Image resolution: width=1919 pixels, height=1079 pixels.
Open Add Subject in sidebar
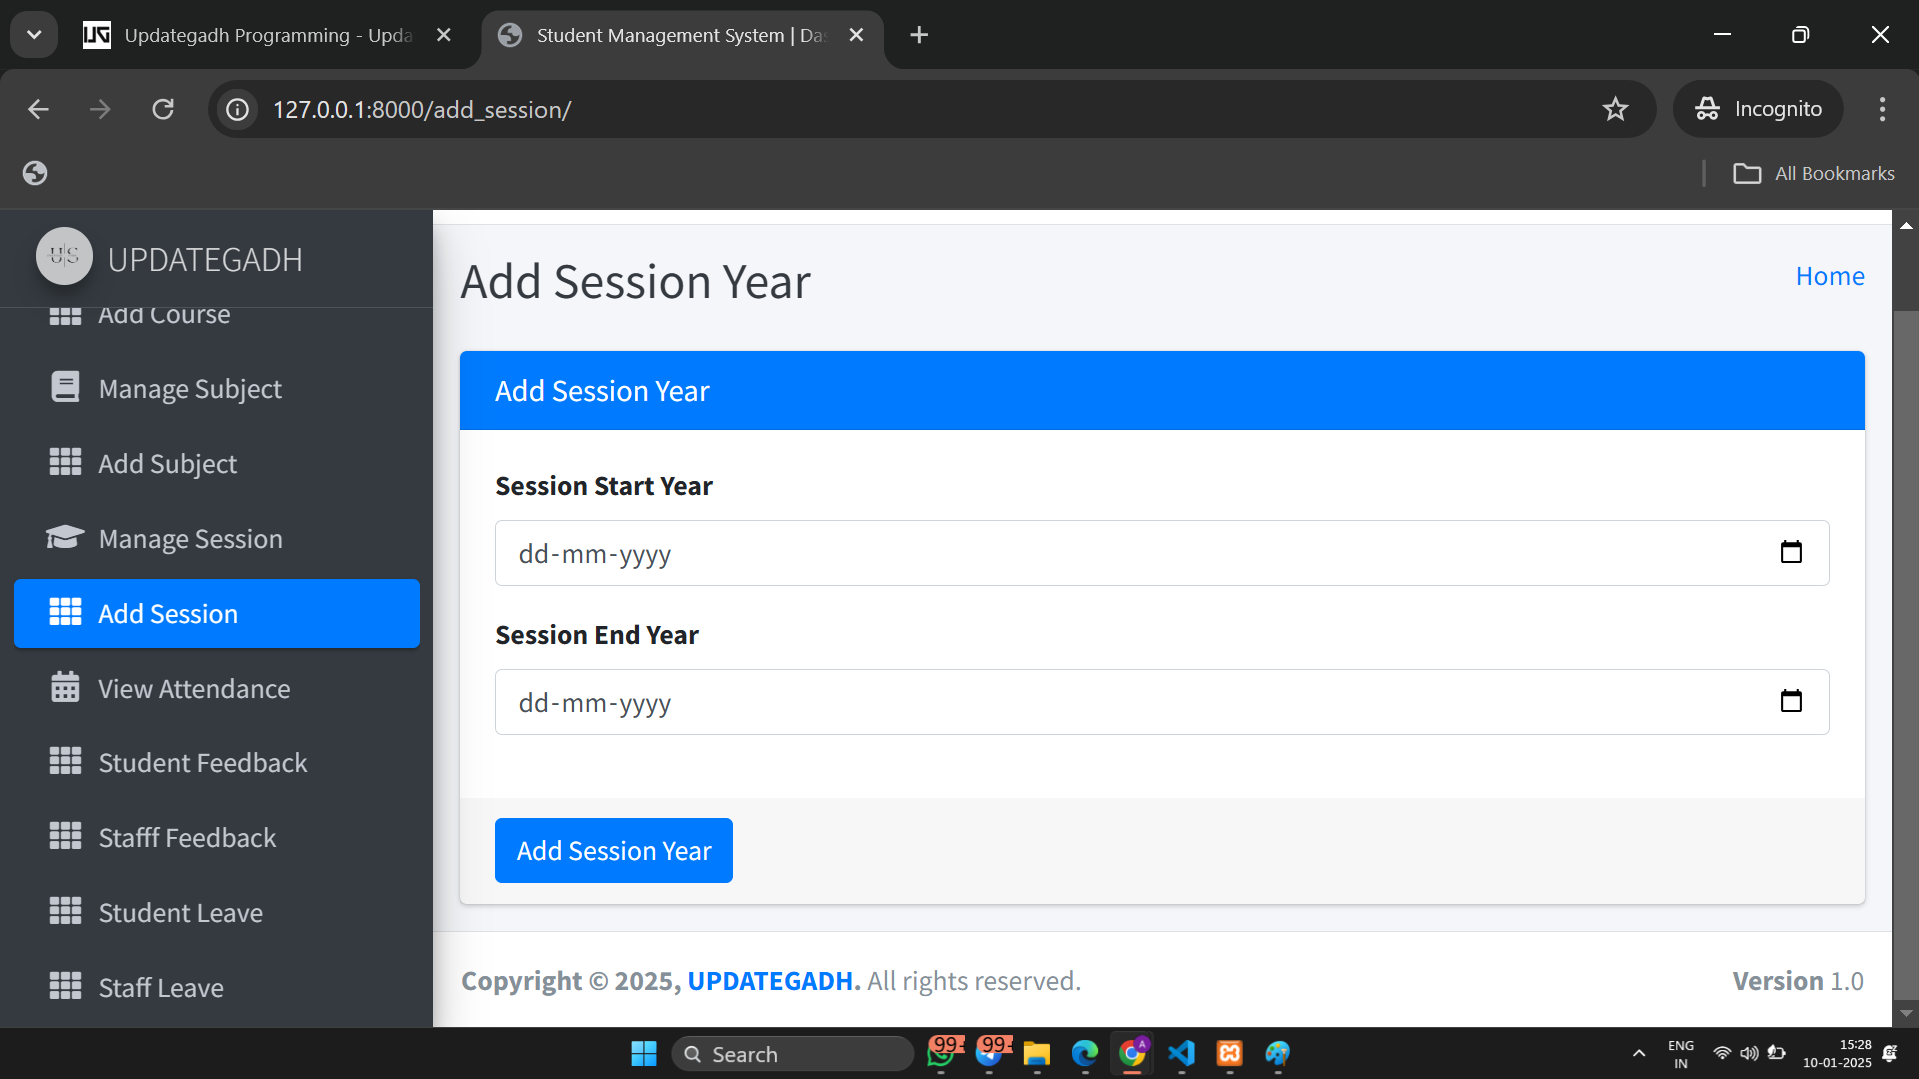tap(217, 463)
